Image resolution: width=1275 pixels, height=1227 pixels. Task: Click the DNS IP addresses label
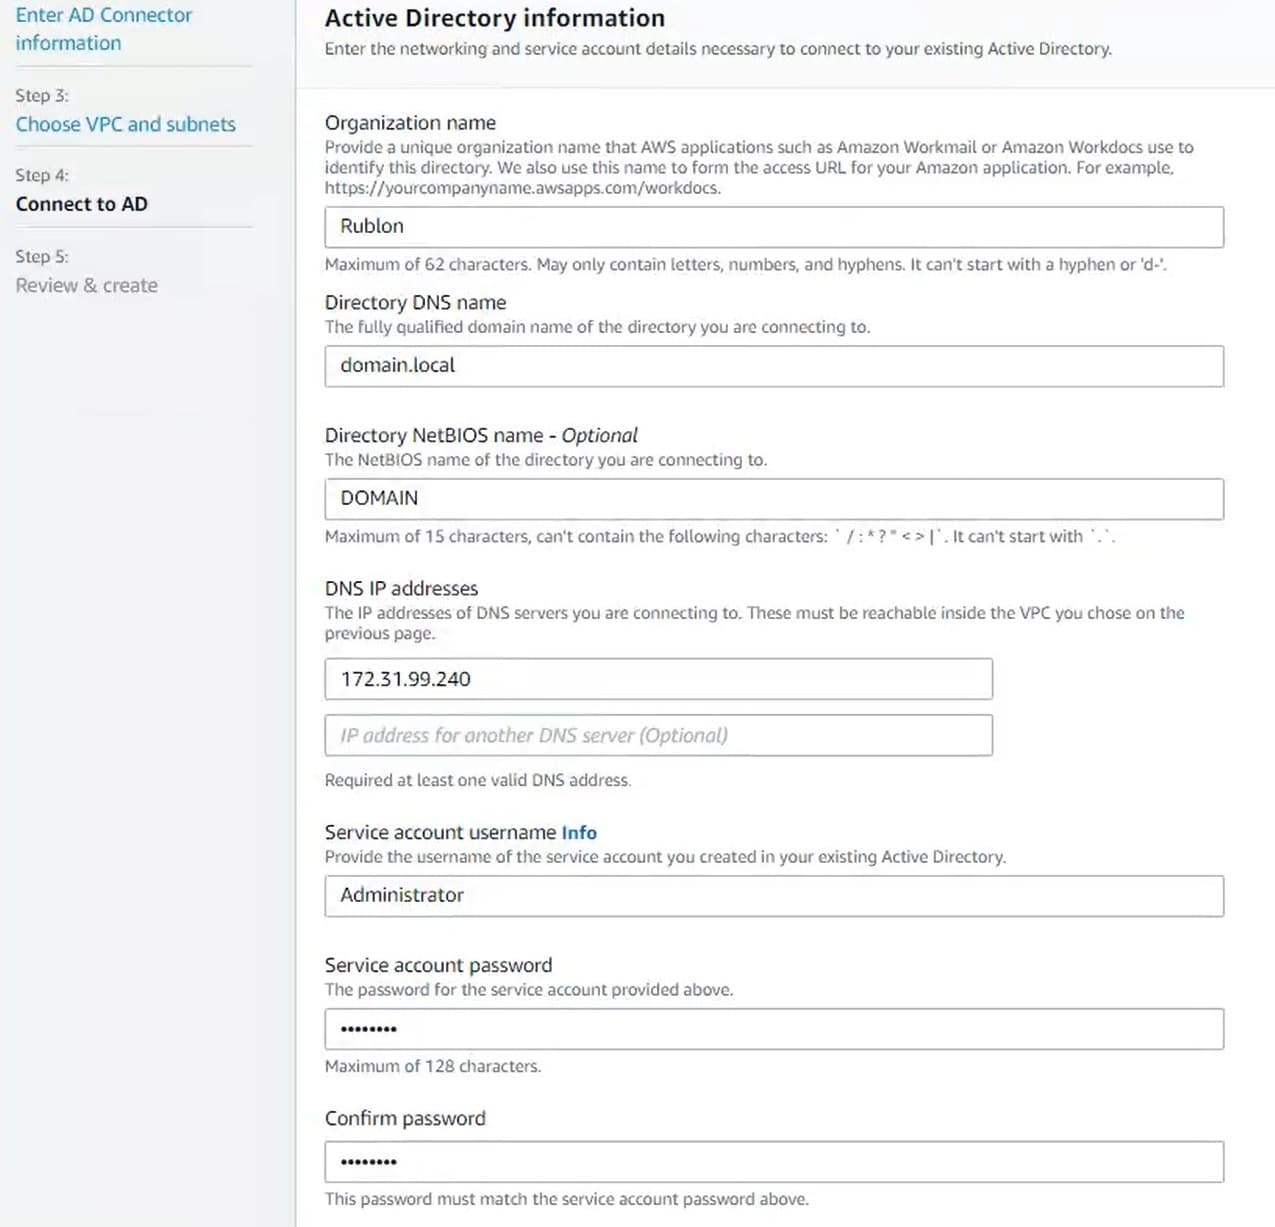click(401, 588)
